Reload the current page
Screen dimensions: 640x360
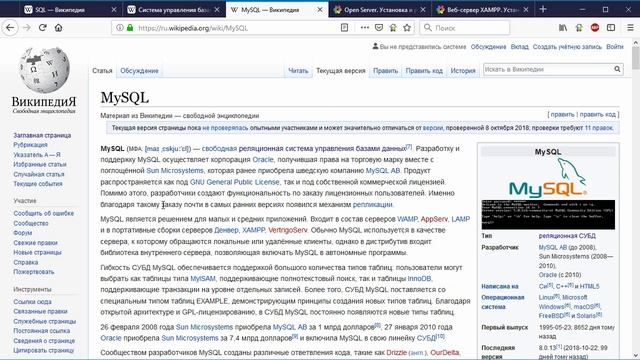[42, 28]
